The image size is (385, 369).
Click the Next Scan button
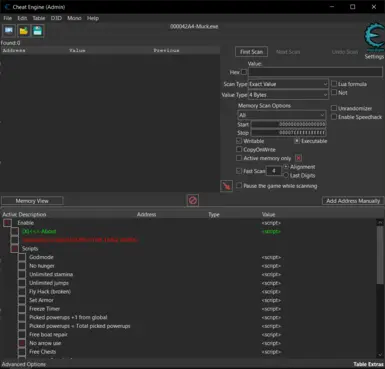288,52
